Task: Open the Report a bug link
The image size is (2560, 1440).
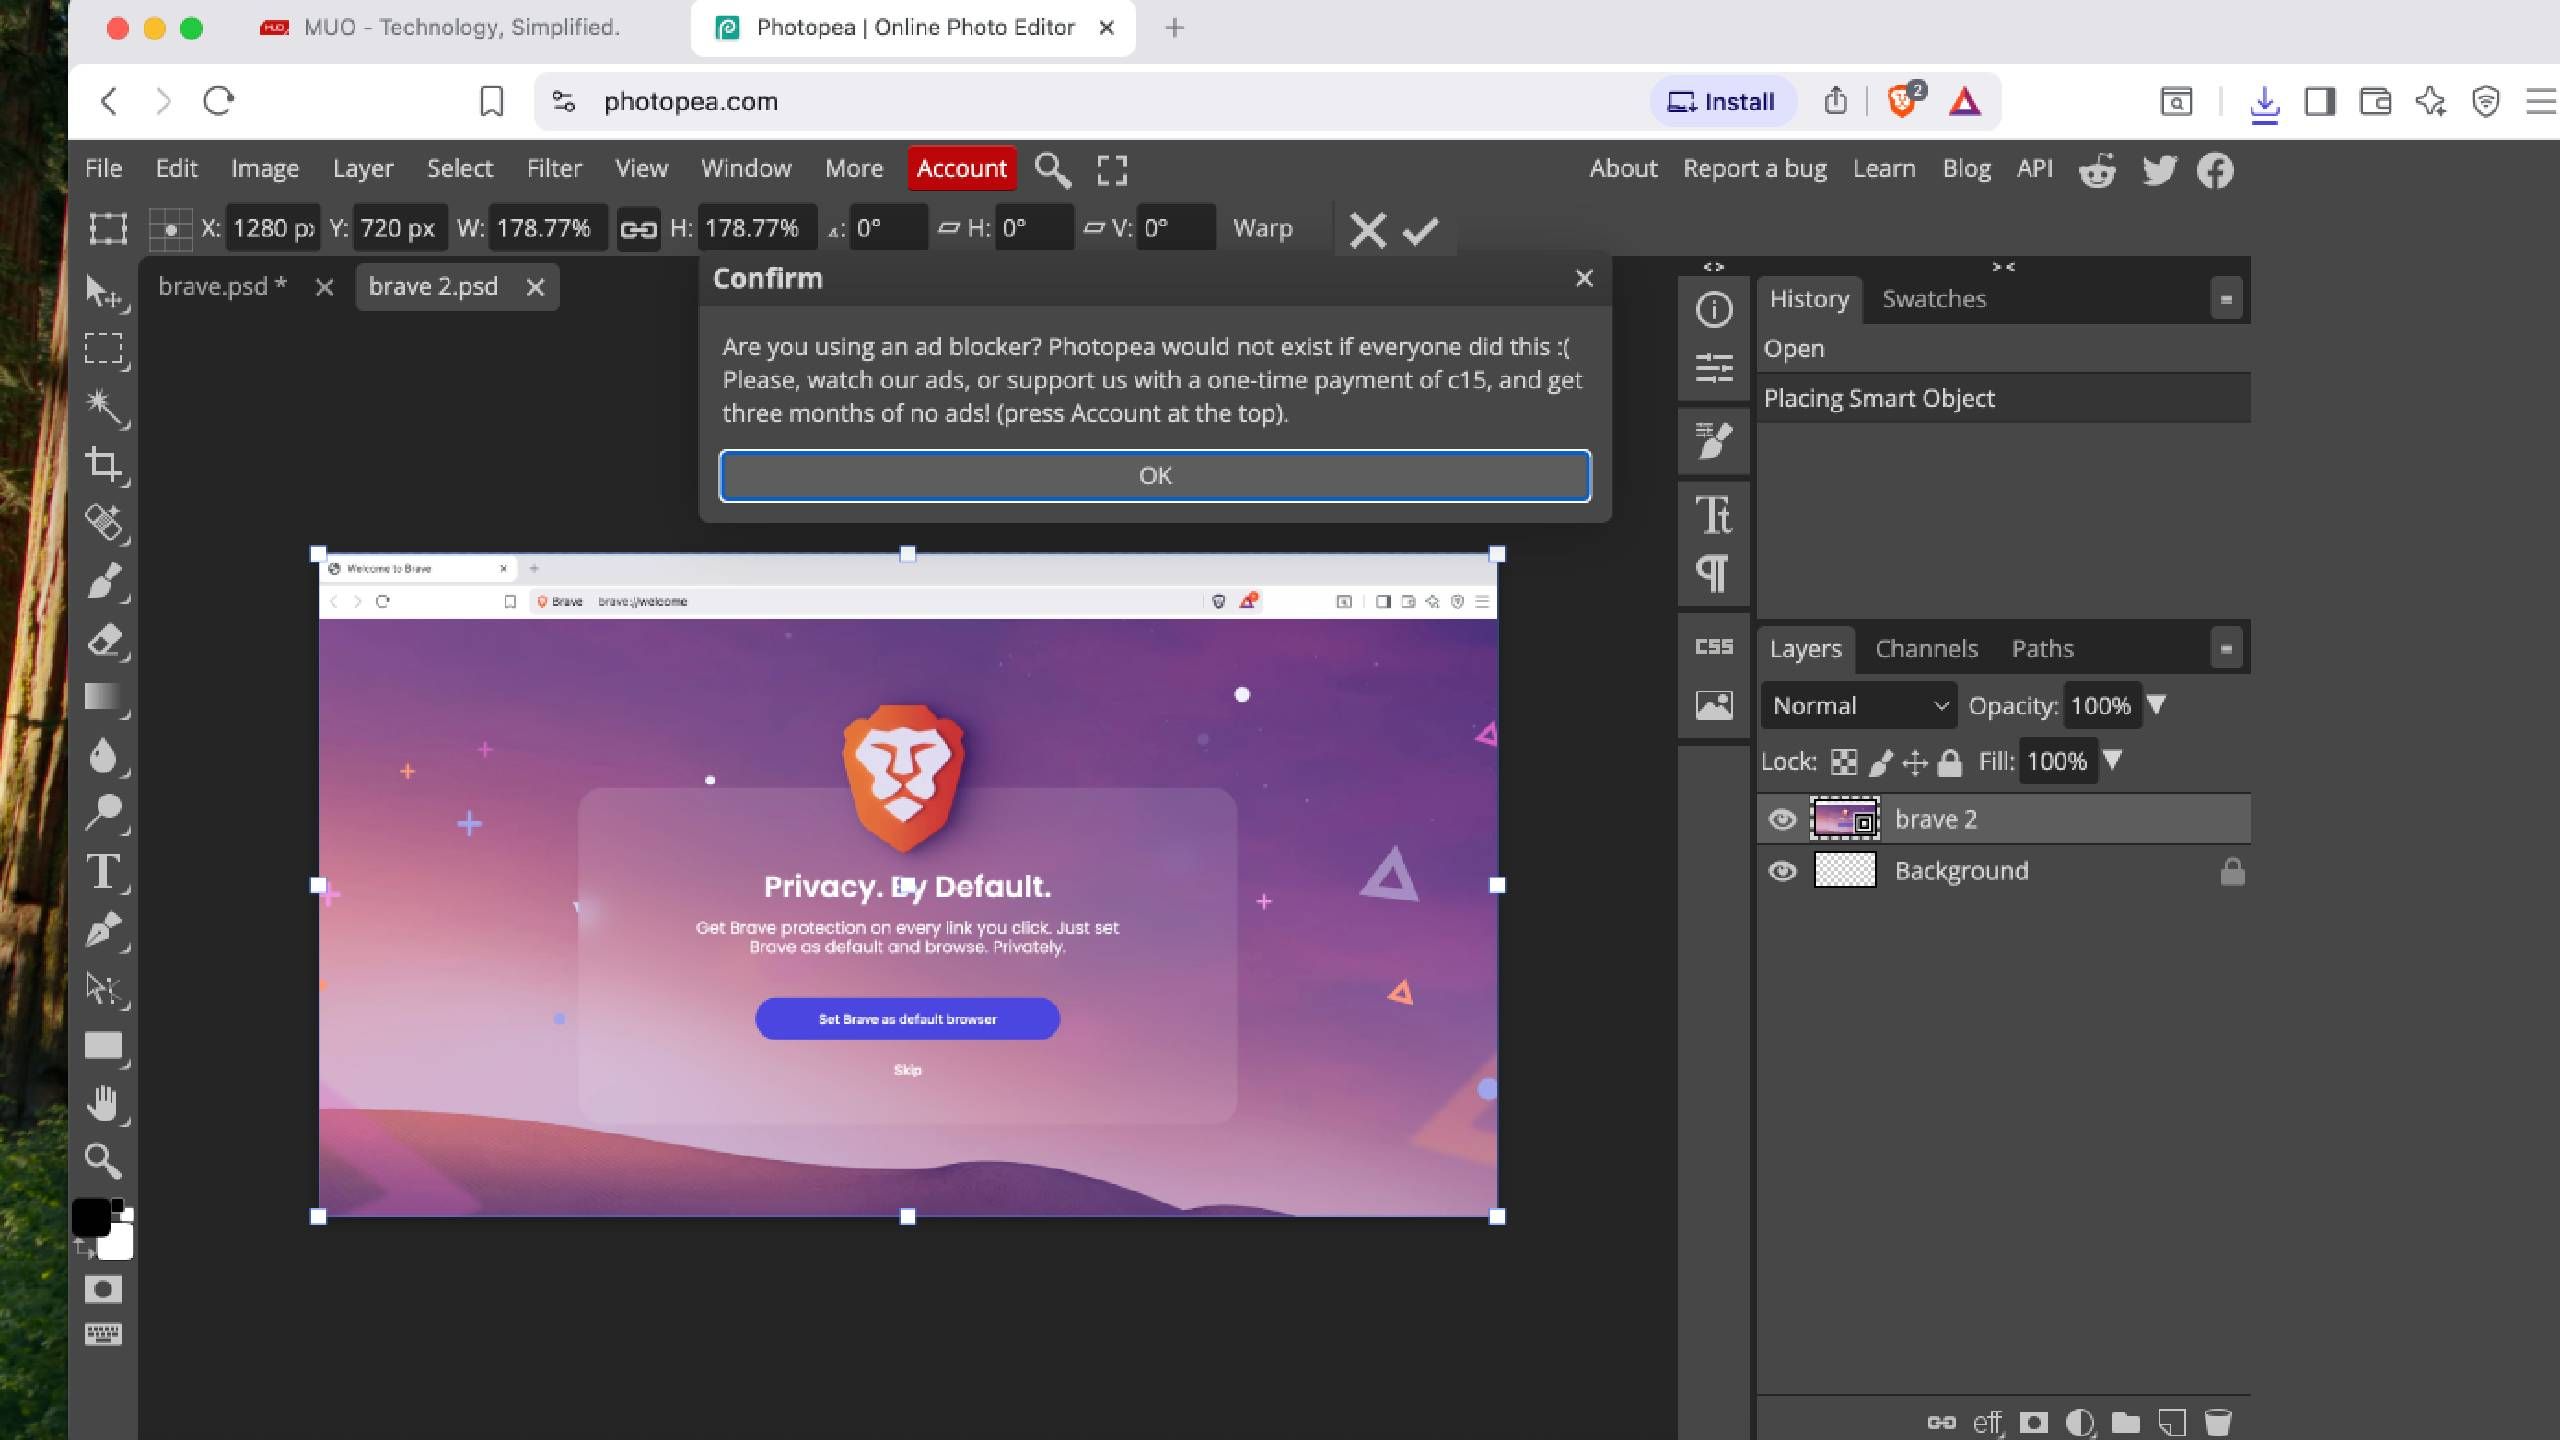Action: pyautogui.click(x=1755, y=169)
